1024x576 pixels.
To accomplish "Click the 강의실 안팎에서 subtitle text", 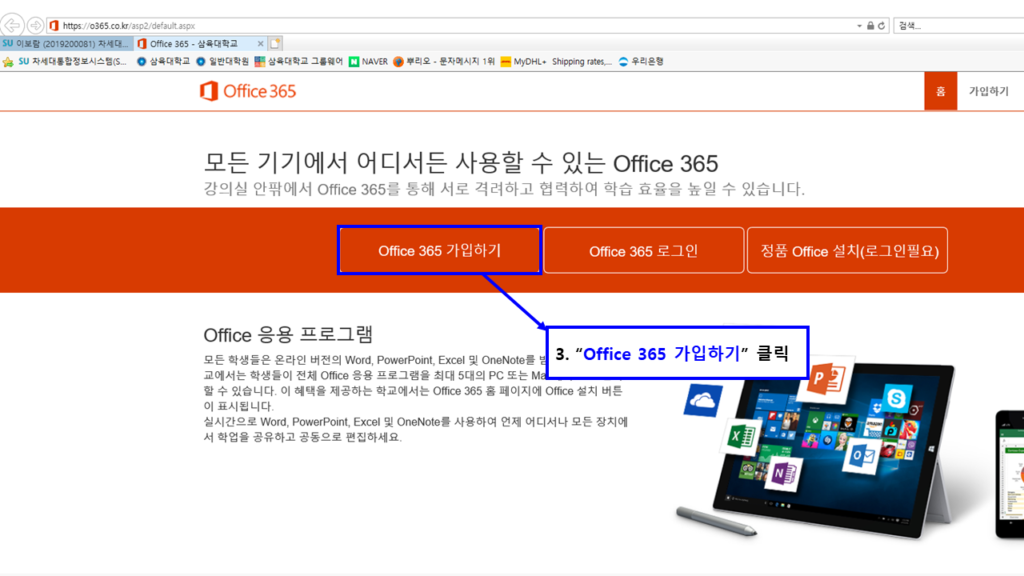I will [504, 189].
